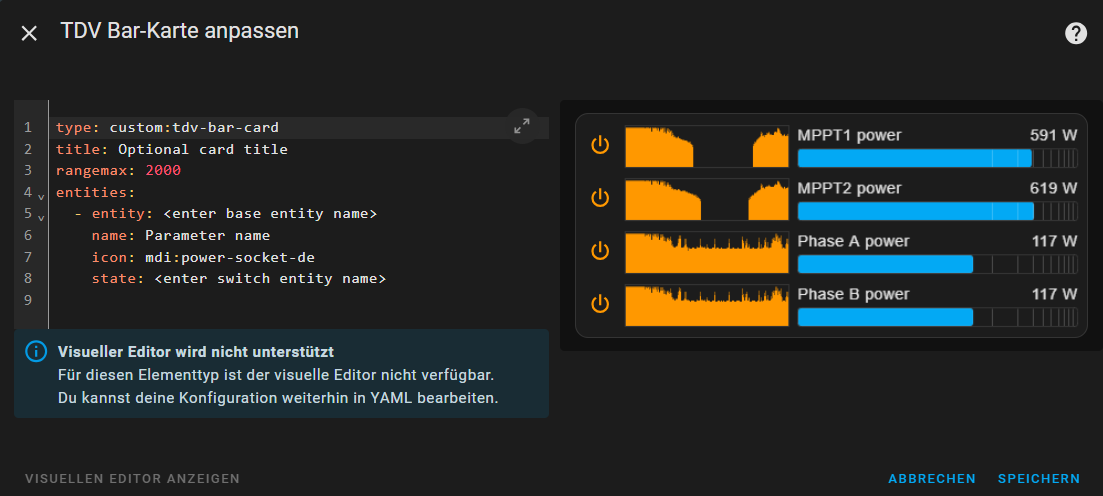Click the help question mark icon

coord(1076,33)
